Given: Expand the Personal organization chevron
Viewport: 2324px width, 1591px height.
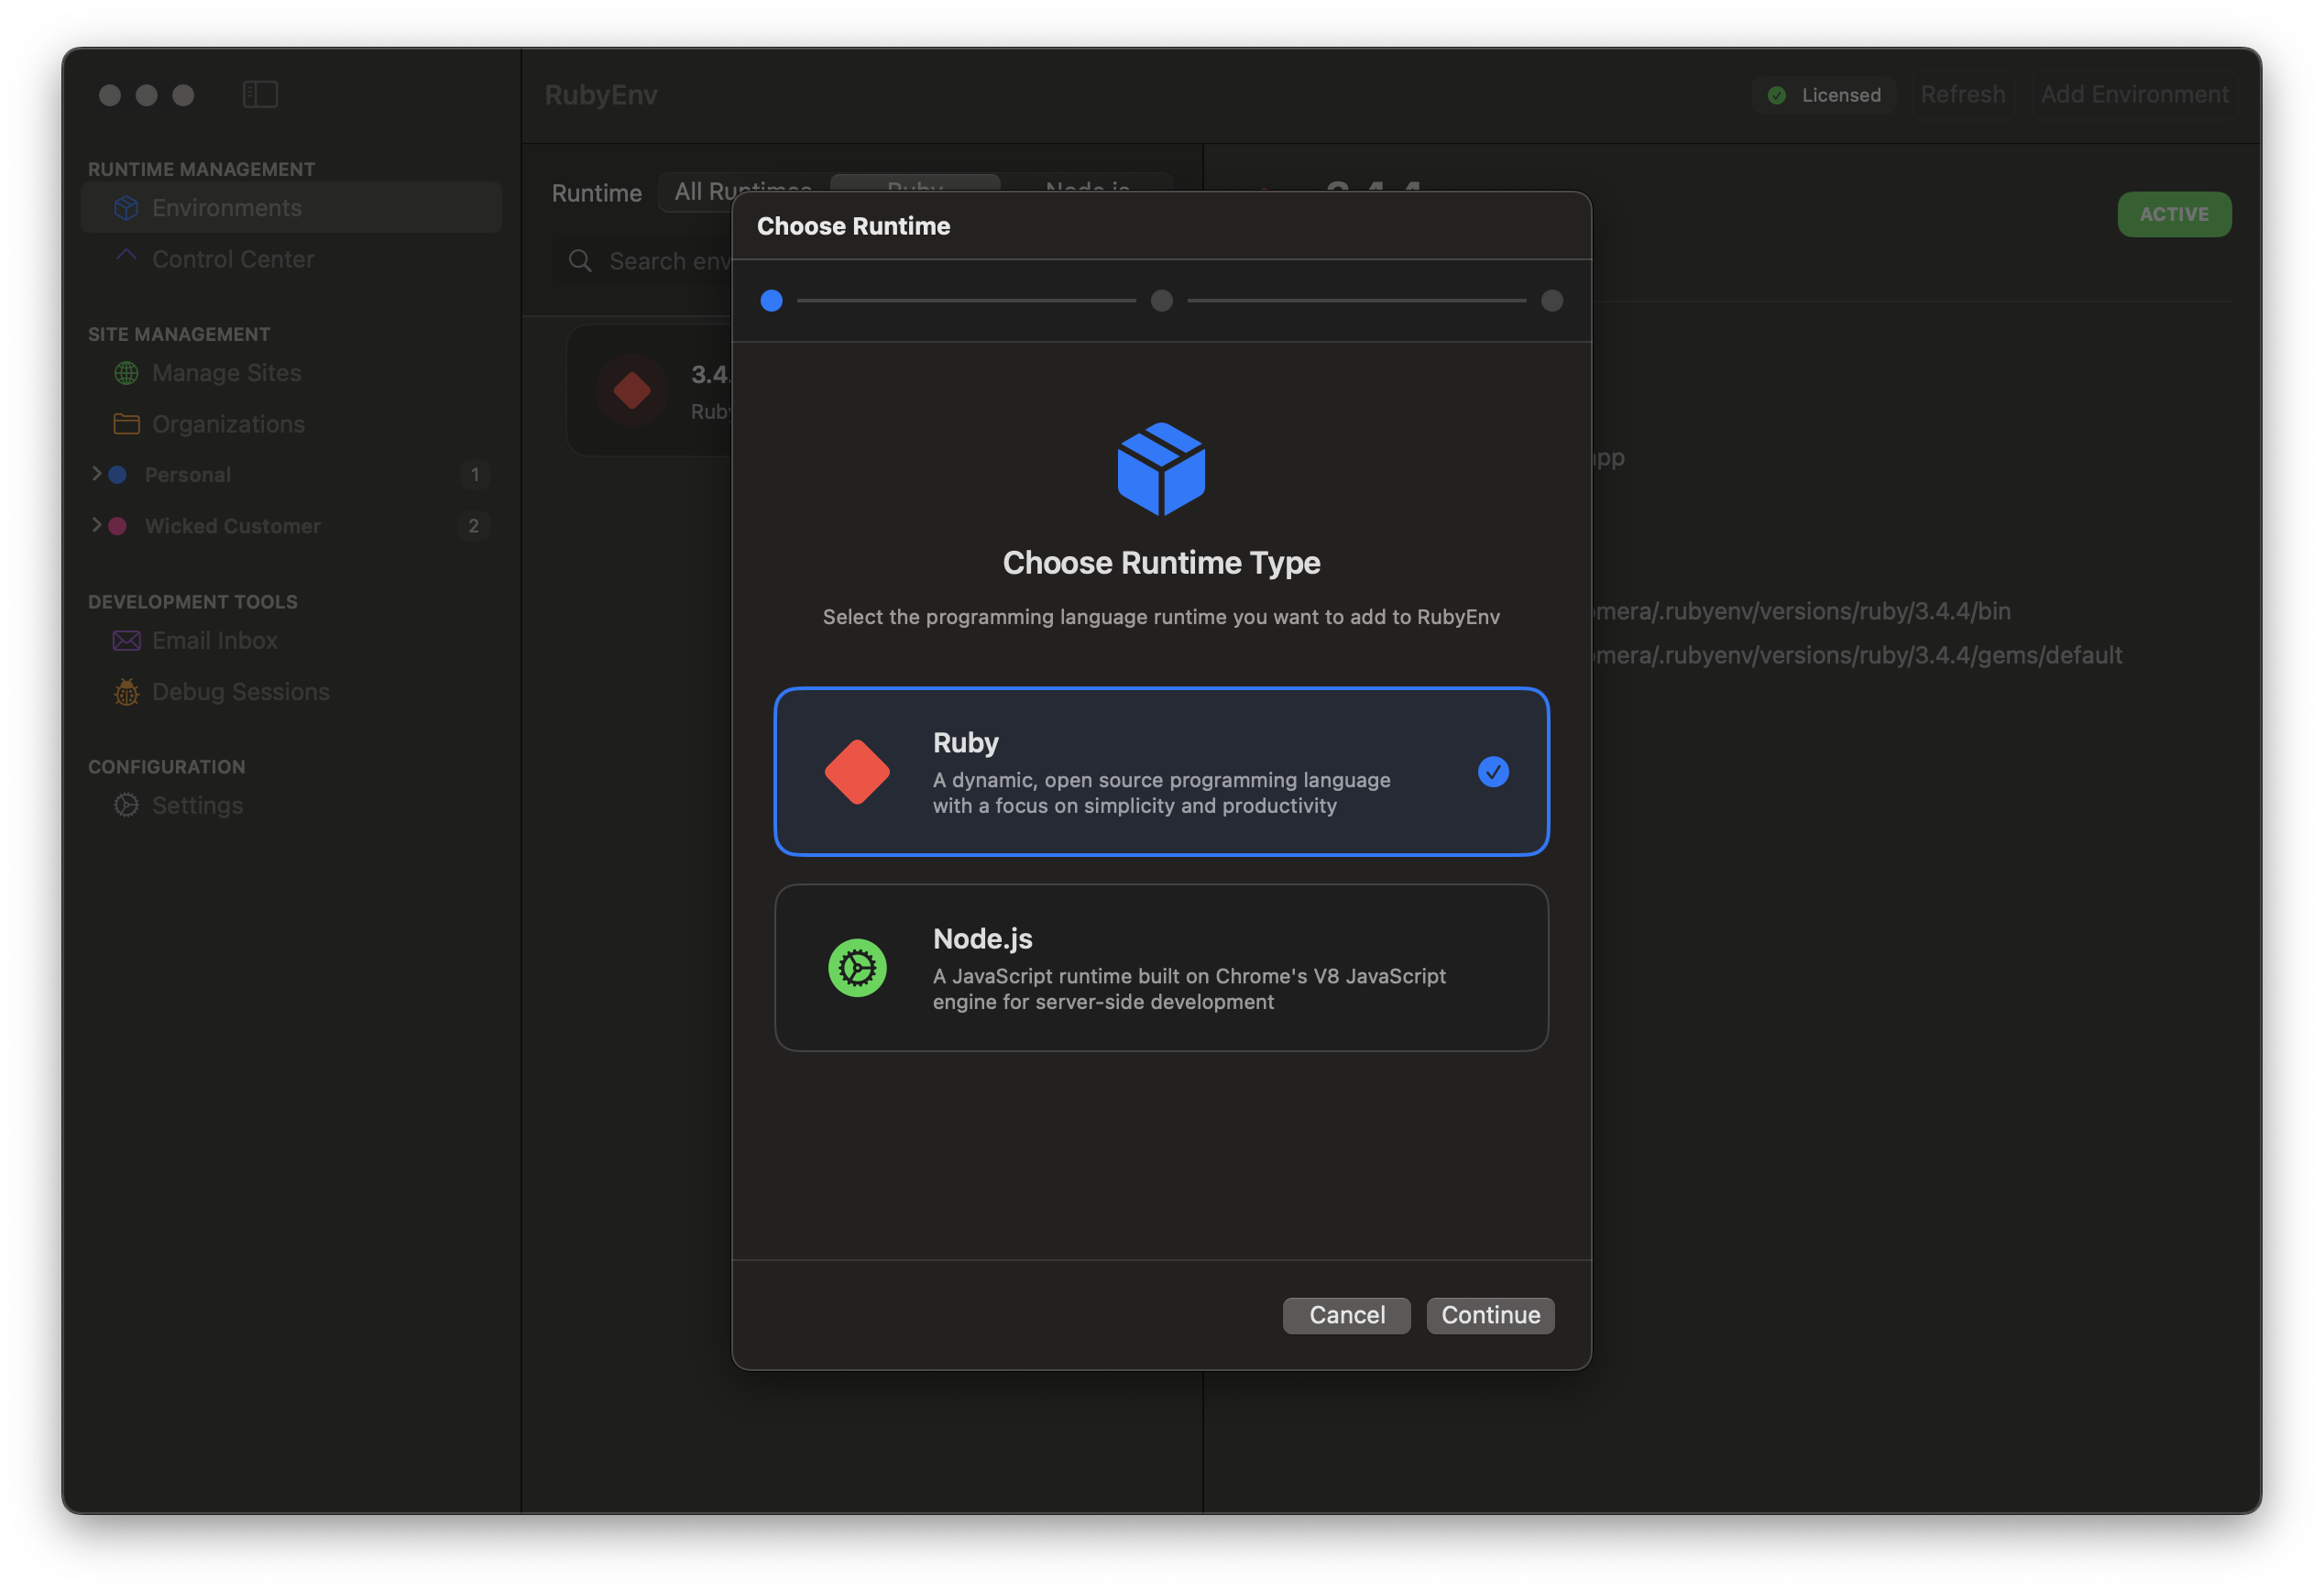Looking at the screenshot, I should (97, 473).
